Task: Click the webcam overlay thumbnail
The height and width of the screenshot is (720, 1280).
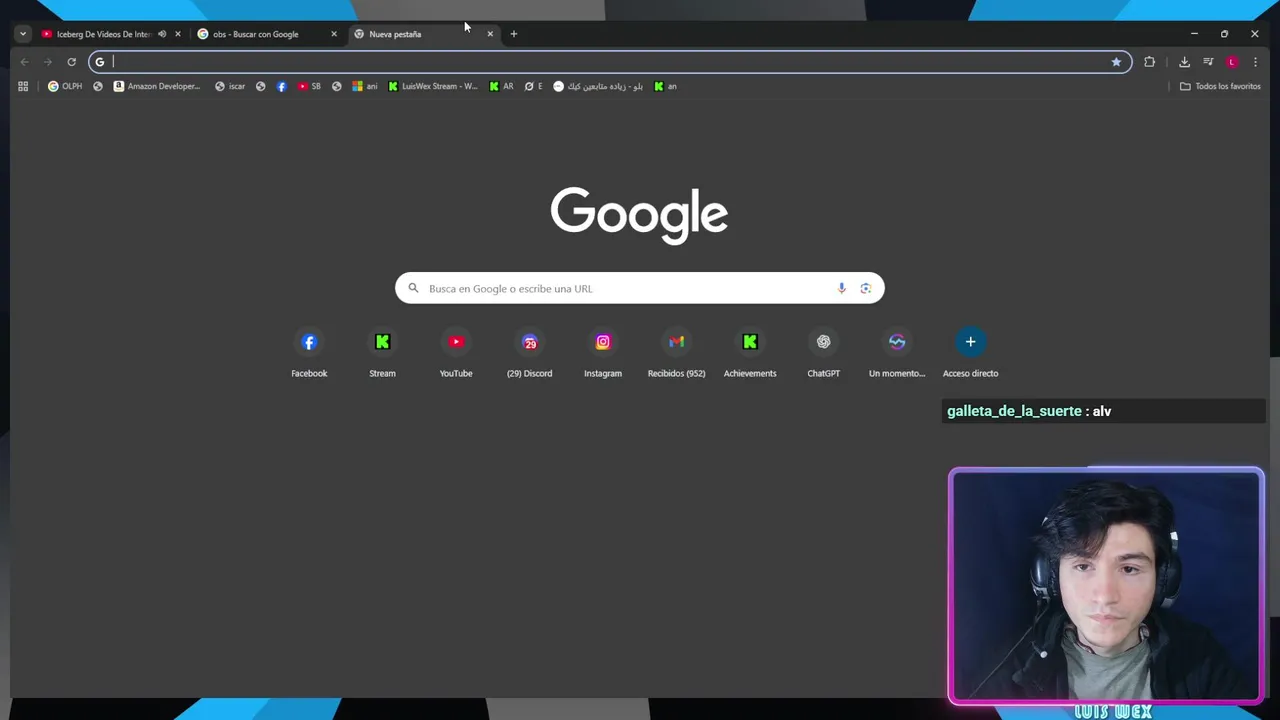Action: click(1106, 586)
